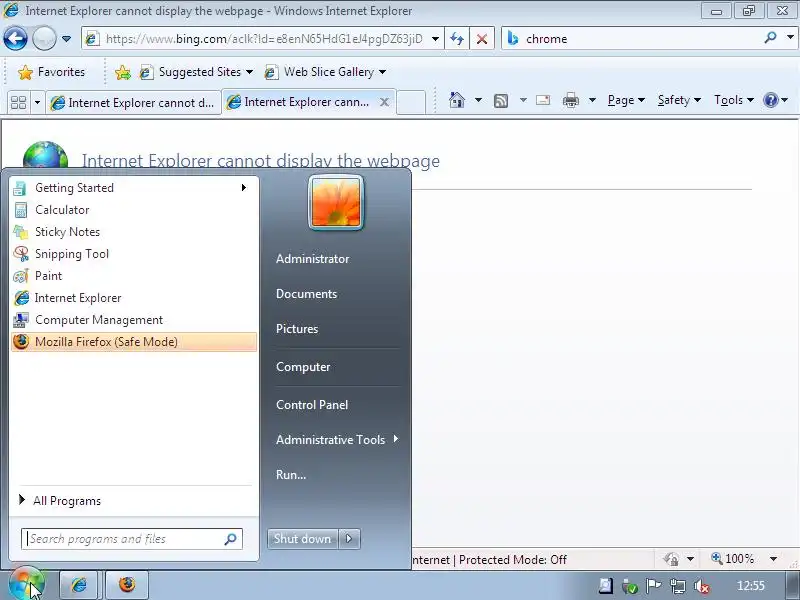Viewport: 800px width, 600px height.
Task: Open shut down options arrow
Action: (349, 539)
